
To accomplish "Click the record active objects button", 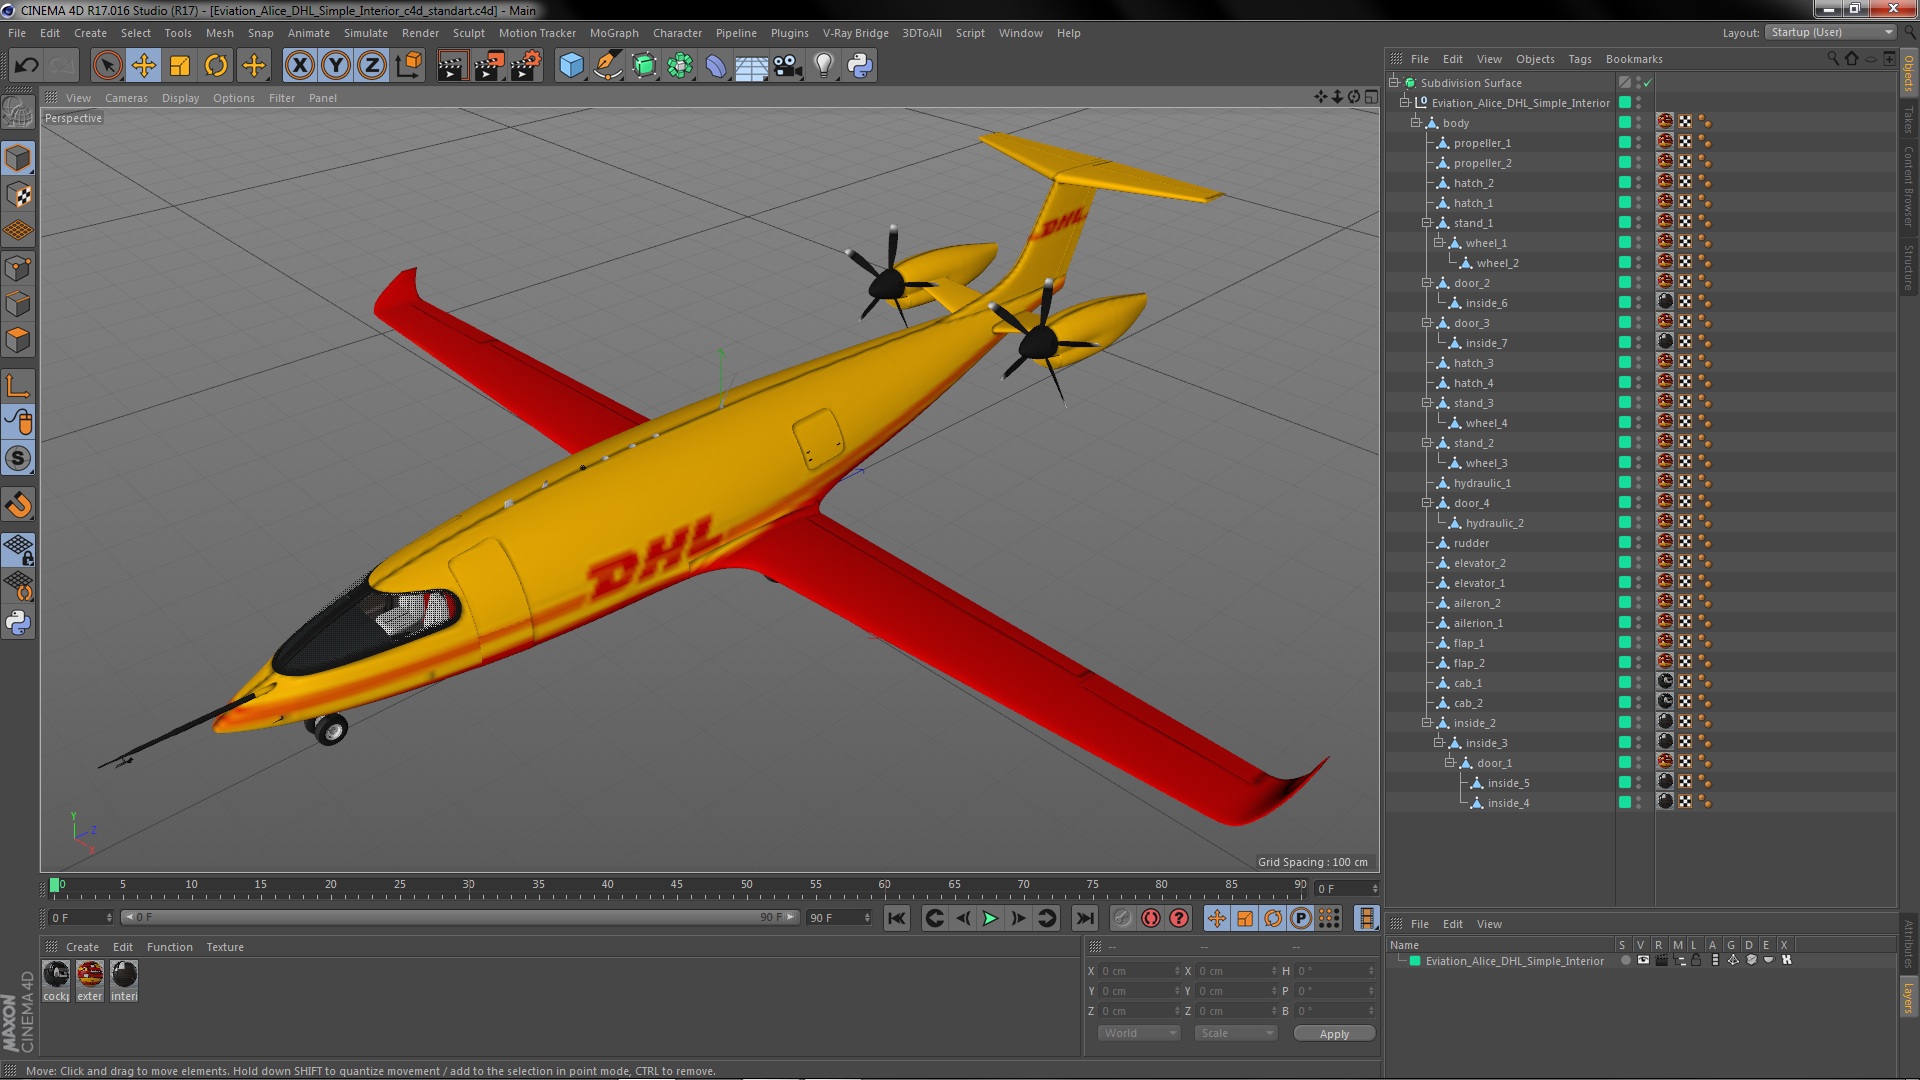I will (1123, 918).
